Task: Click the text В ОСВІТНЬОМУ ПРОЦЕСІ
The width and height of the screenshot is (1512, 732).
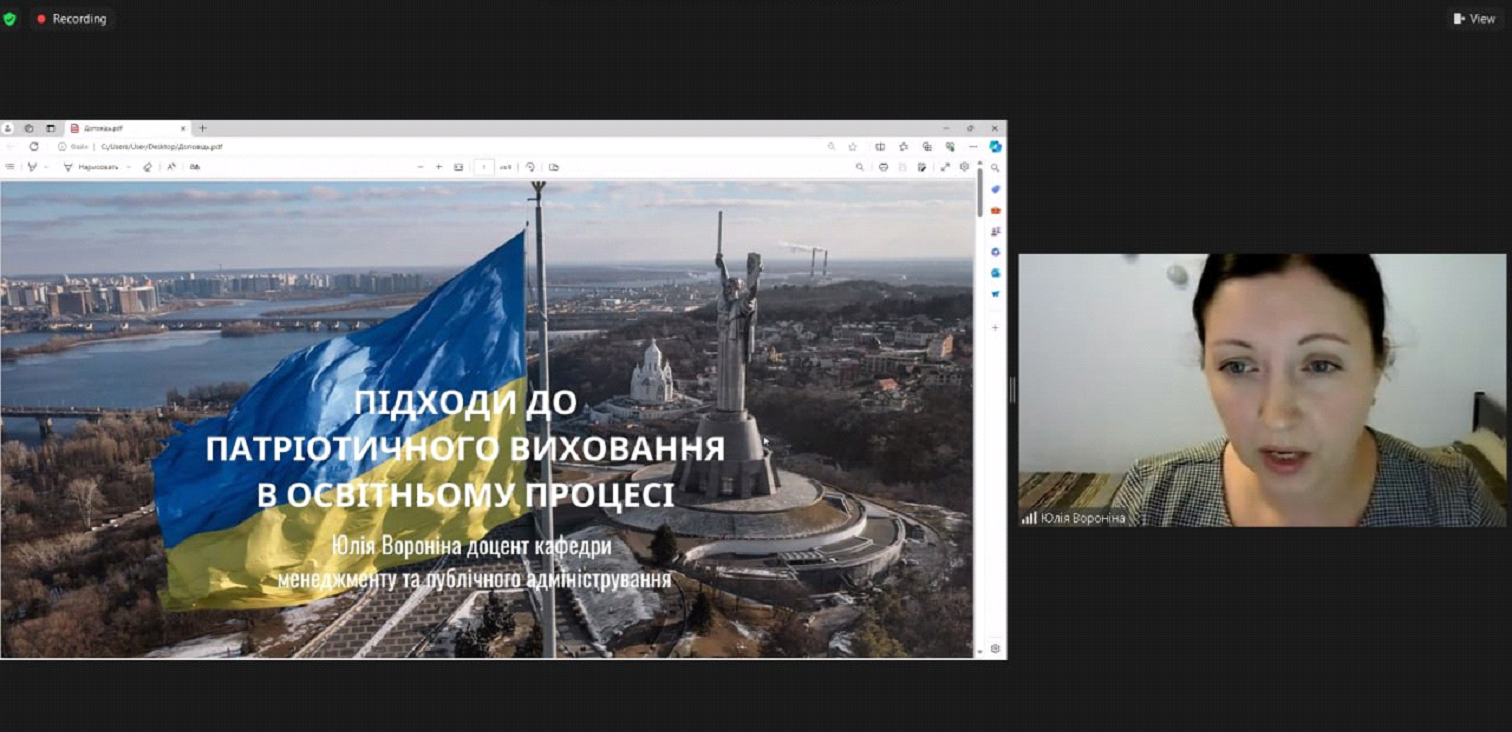Action: (x=465, y=494)
